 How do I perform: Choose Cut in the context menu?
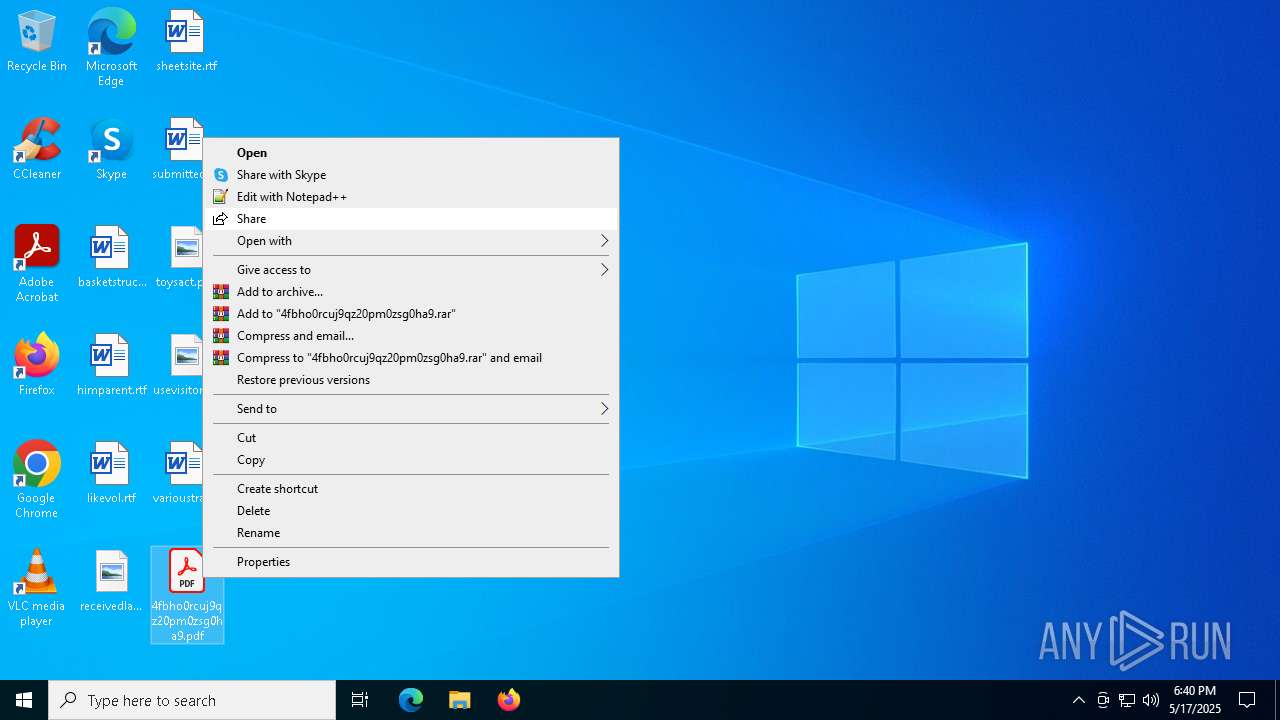[x=411, y=438]
